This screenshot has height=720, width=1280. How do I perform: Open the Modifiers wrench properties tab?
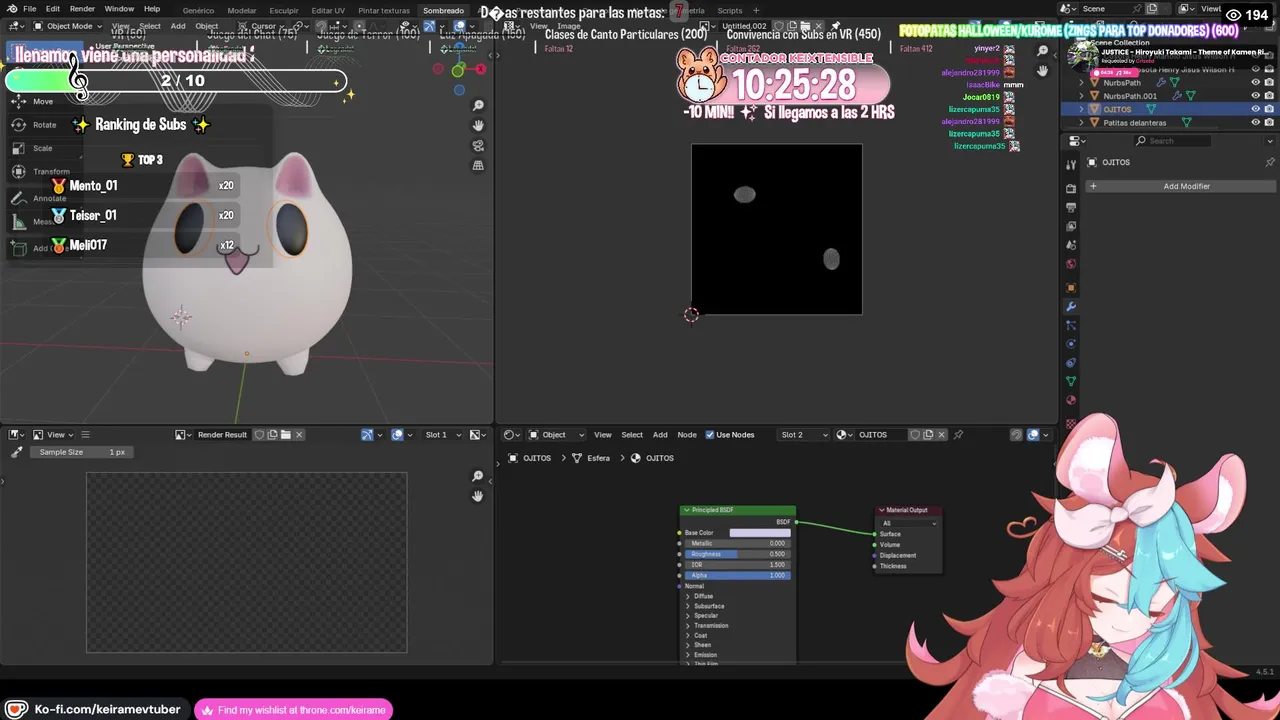click(1071, 306)
